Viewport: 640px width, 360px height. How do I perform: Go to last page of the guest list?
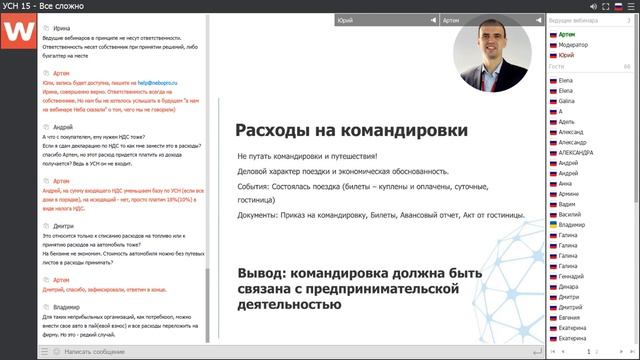tap(632, 351)
